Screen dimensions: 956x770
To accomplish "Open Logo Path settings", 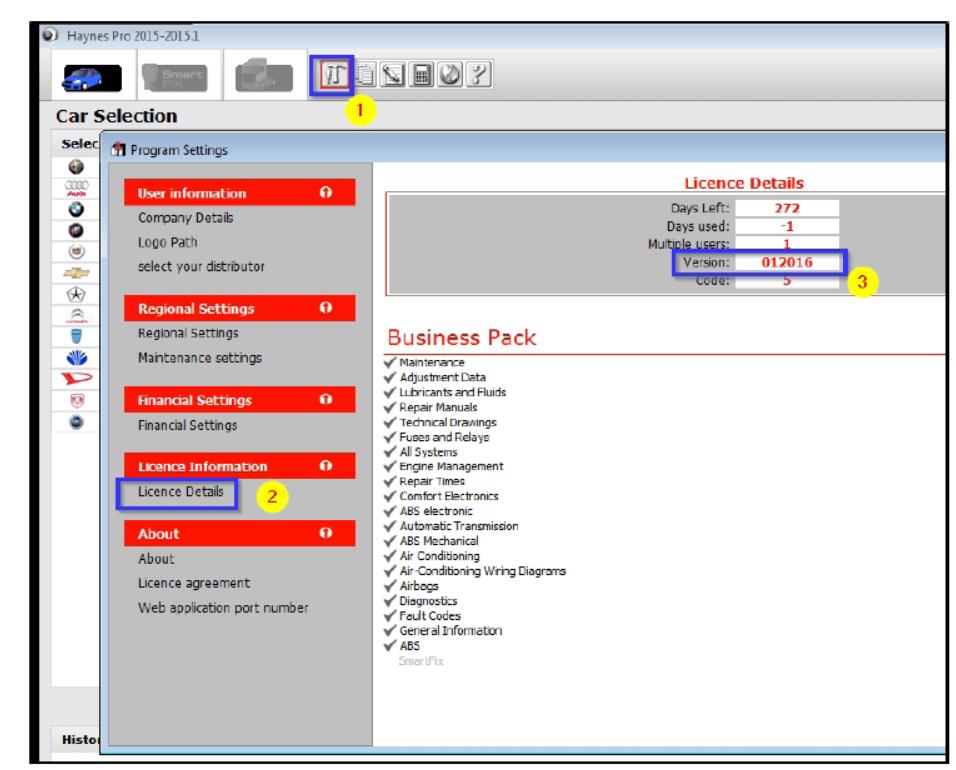I will click(x=168, y=242).
